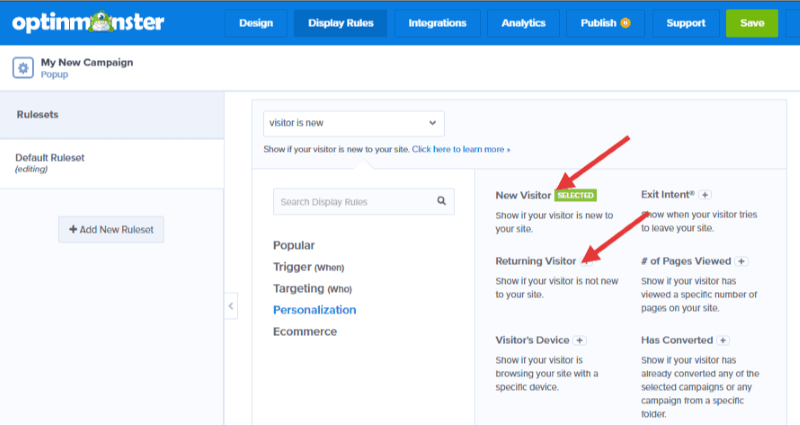Click Add New Ruleset button
Screen dimensions: 800x425
(x=111, y=230)
